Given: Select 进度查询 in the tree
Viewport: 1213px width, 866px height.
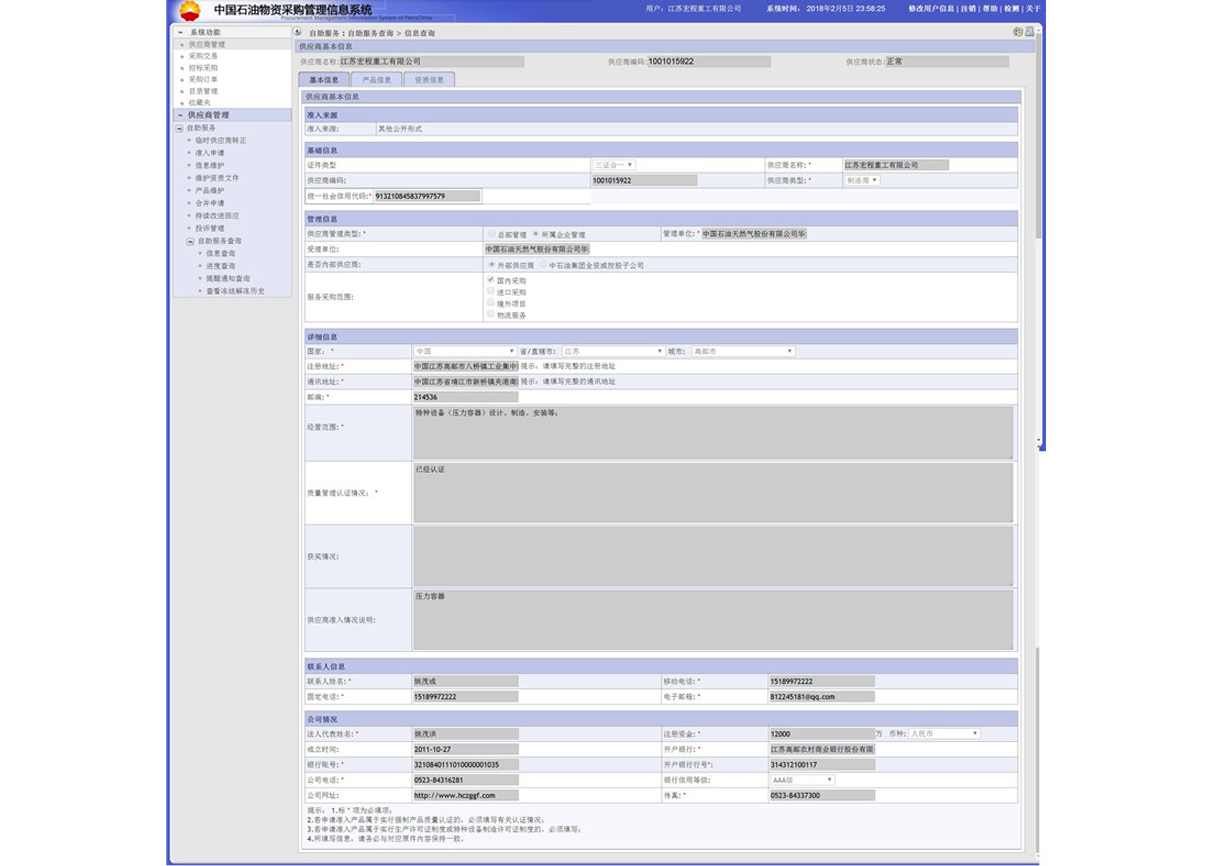Looking at the screenshot, I should point(221,266).
